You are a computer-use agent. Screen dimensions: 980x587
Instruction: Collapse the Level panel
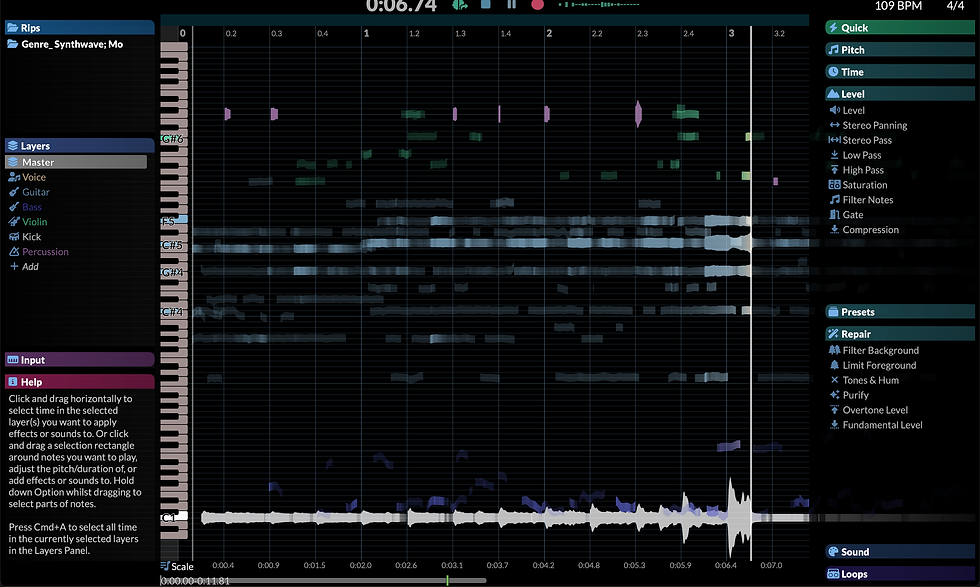[x=899, y=93]
